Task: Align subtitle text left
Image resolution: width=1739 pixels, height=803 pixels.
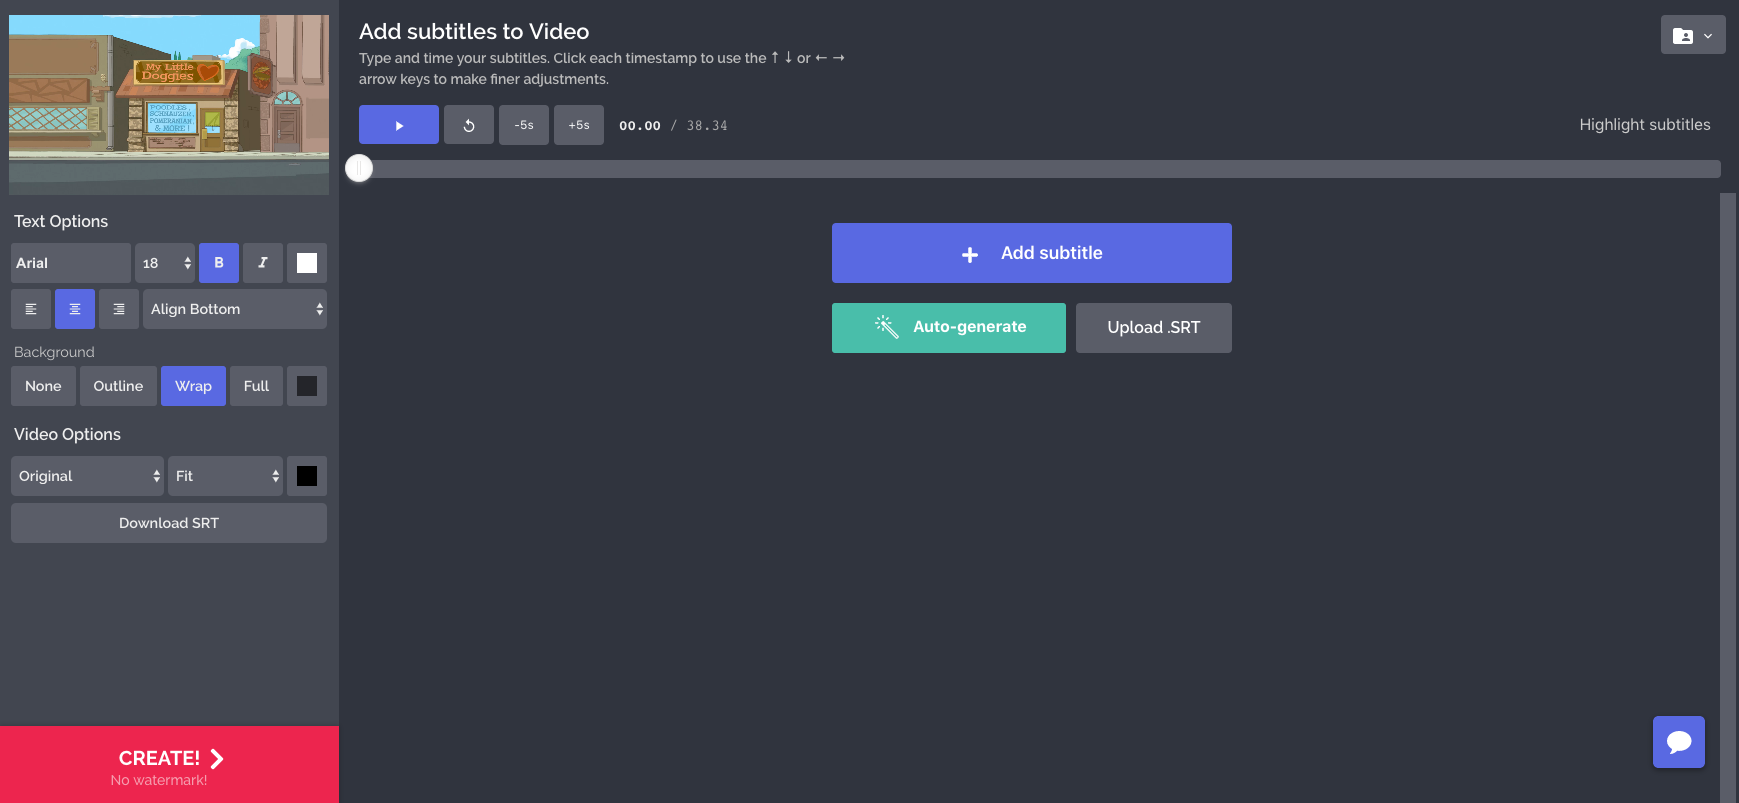Action: 31,309
